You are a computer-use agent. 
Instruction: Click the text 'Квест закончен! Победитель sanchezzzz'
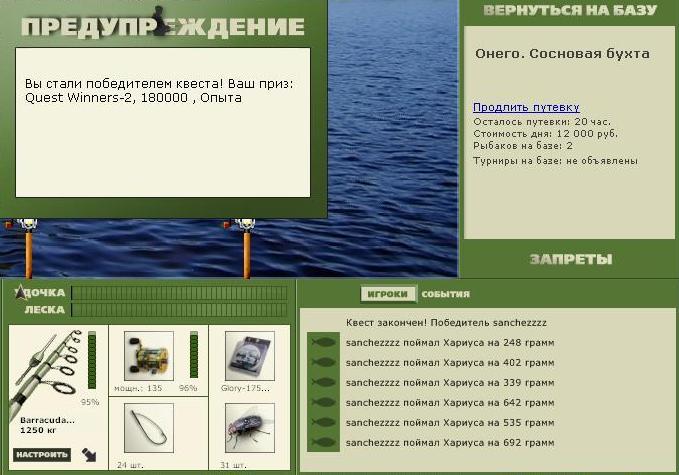pyautogui.click(x=446, y=323)
